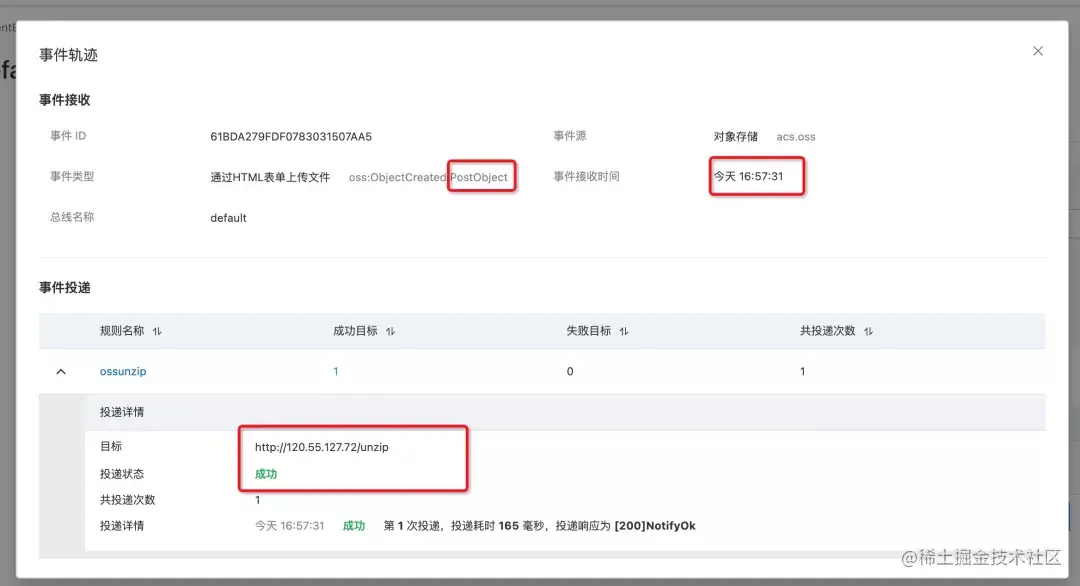Sort by 失败目标 column

pyautogui.click(x=624, y=331)
